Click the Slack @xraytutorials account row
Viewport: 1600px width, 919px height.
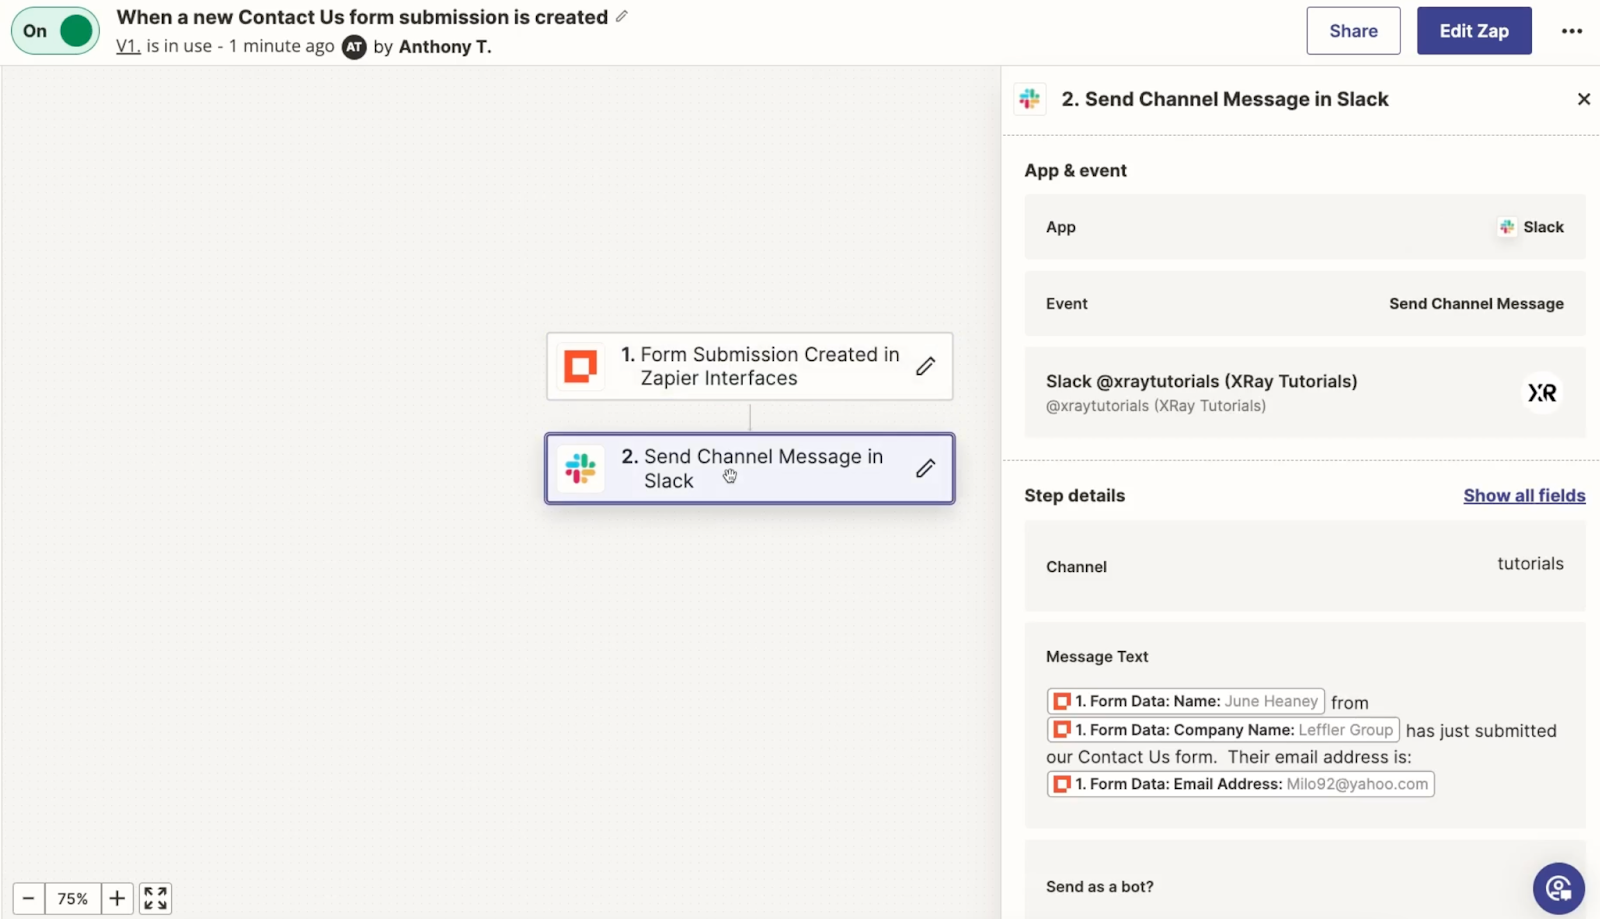[1305, 392]
